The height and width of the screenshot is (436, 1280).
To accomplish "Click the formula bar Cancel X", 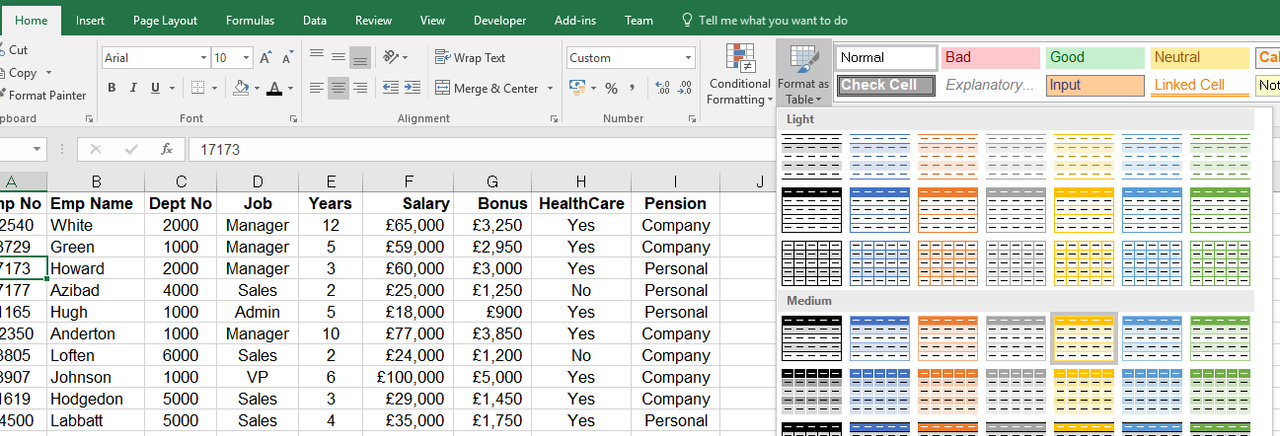I will coord(96,150).
